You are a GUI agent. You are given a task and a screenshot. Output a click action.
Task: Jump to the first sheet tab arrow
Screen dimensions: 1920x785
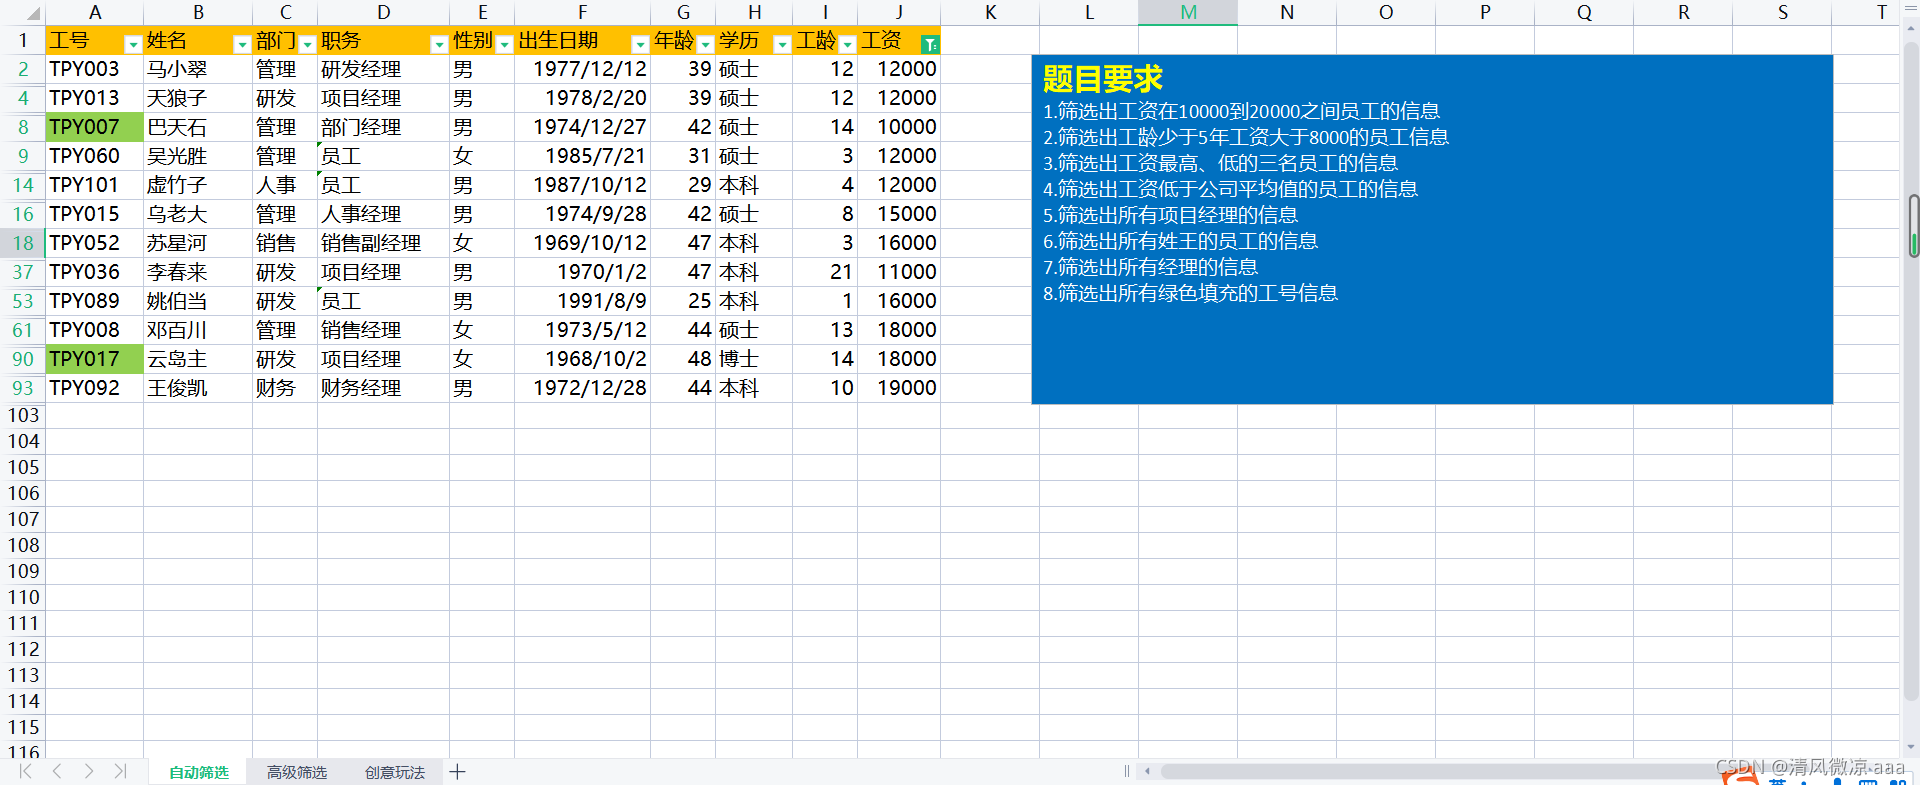coord(25,771)
